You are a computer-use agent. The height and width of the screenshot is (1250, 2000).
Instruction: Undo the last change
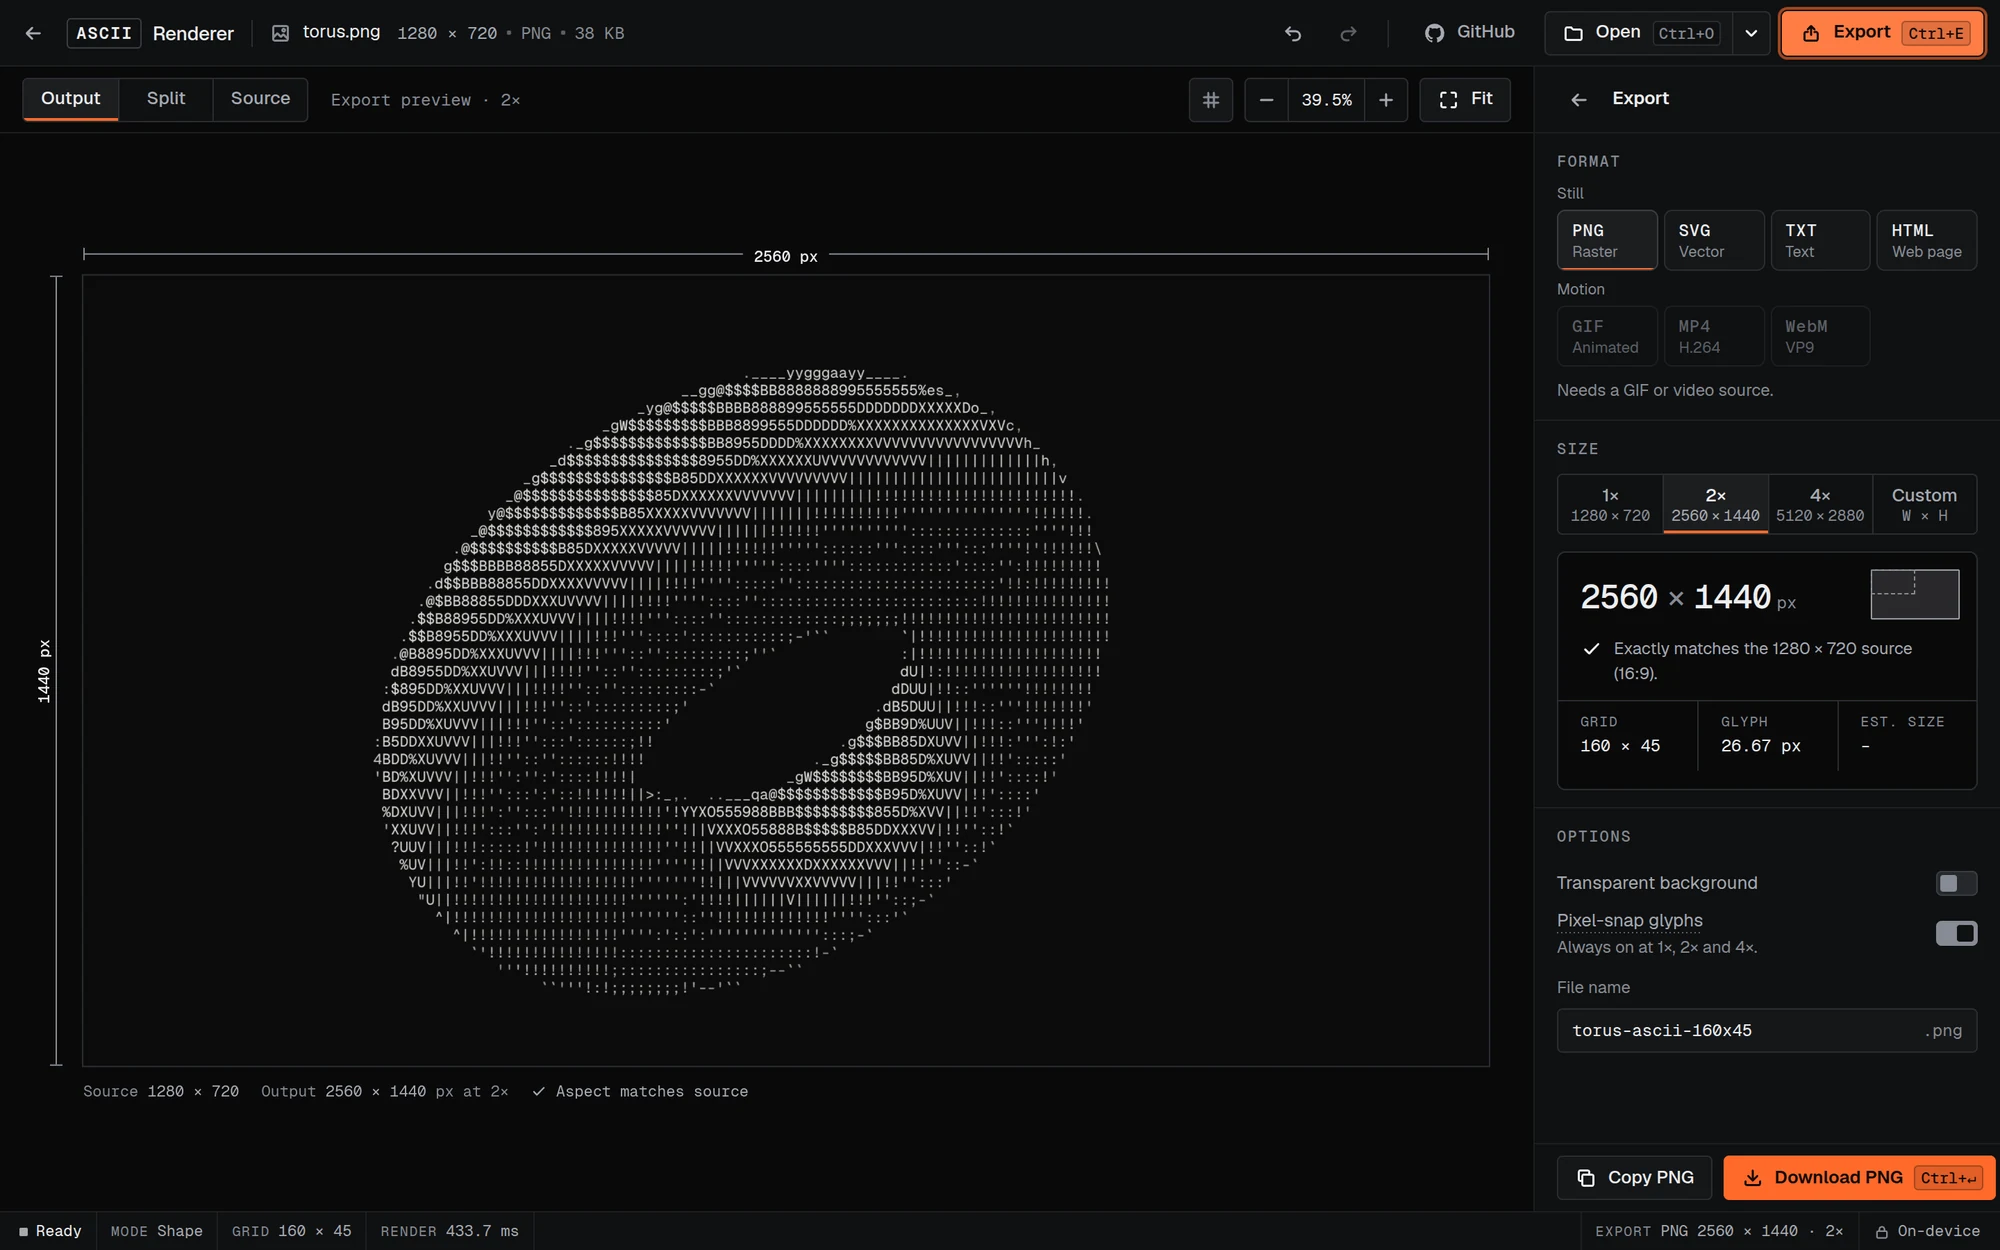[x=1293, y=33]
